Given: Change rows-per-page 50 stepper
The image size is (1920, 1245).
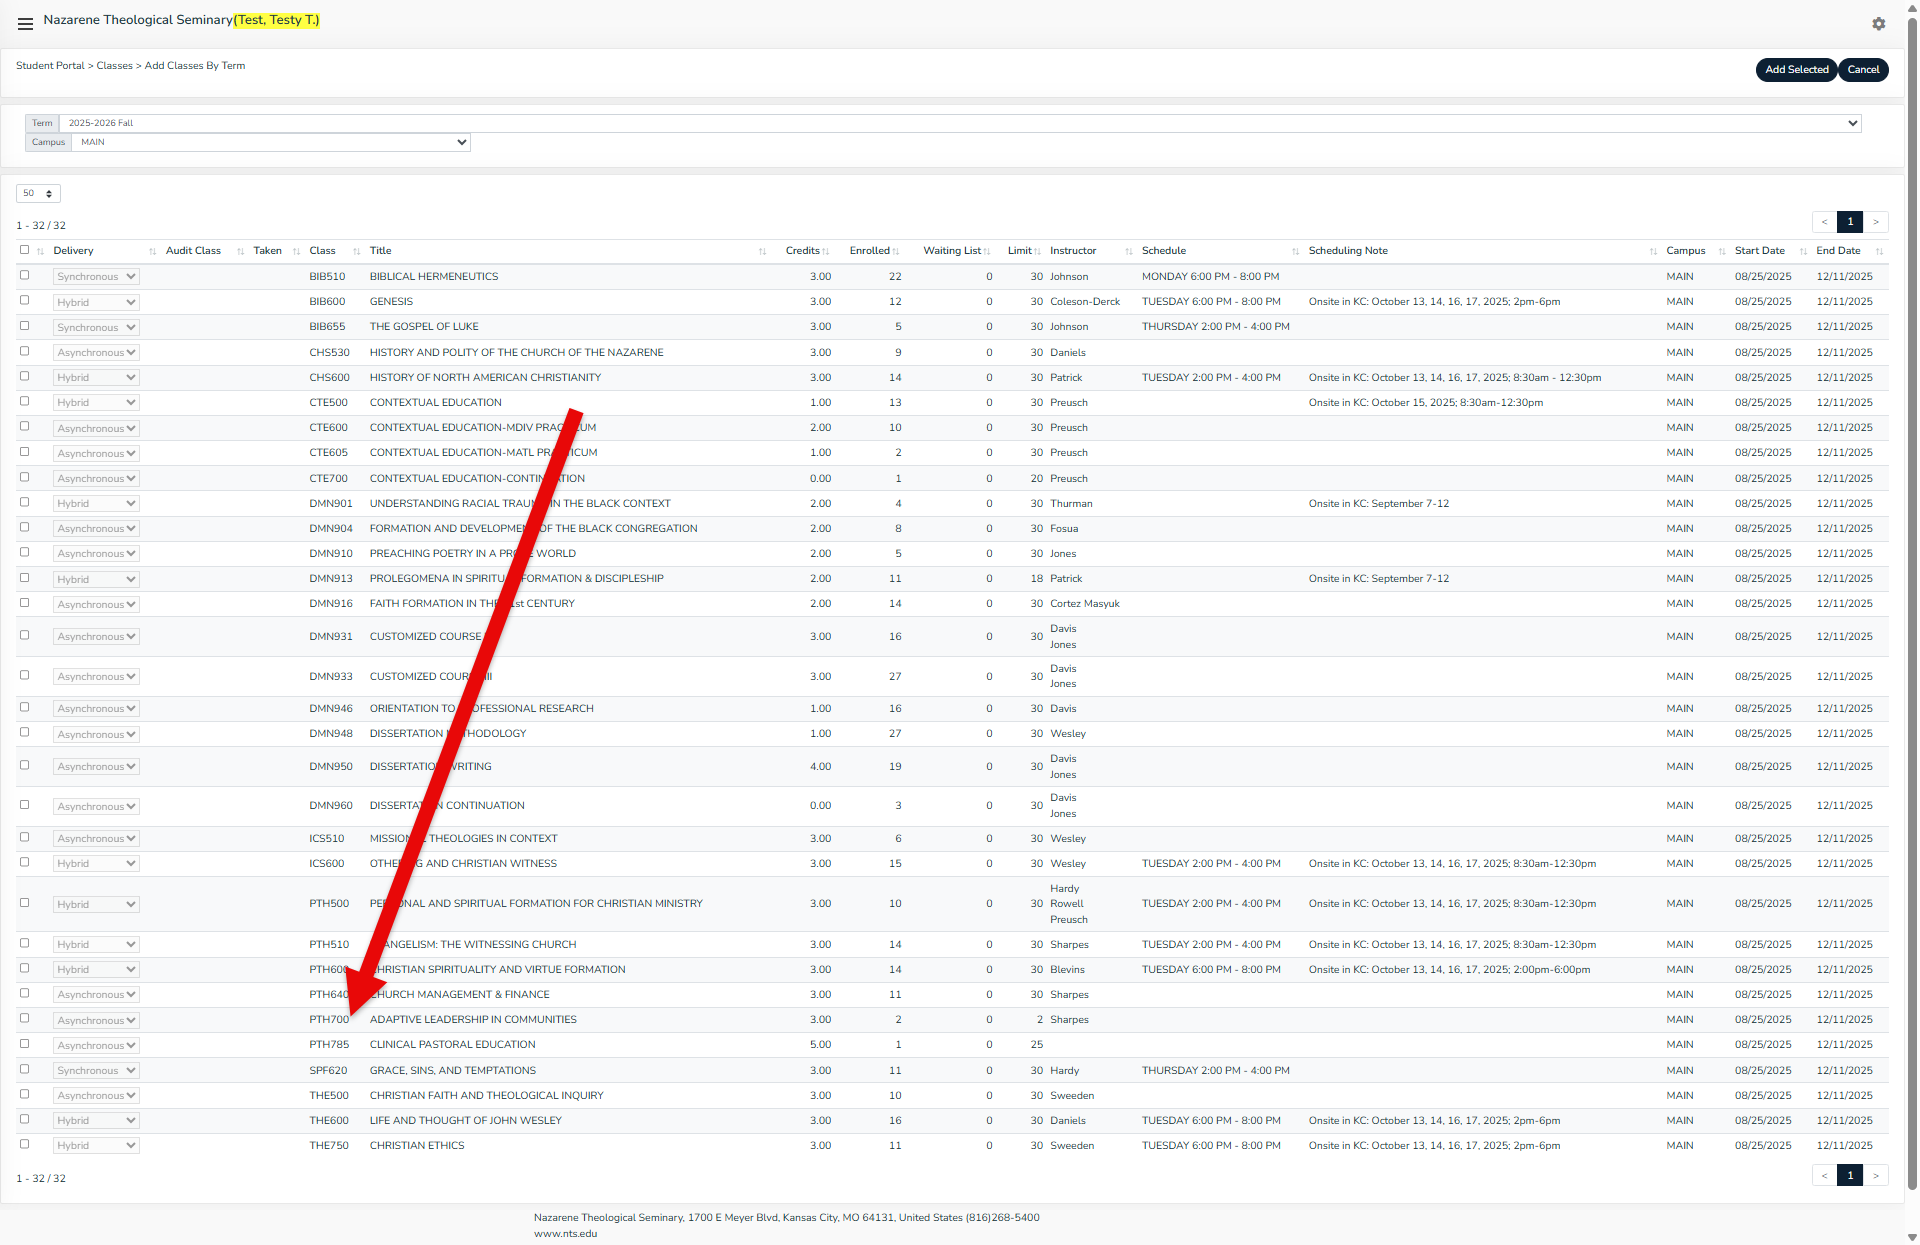Looking at the screenshot, I should [38, 193].
